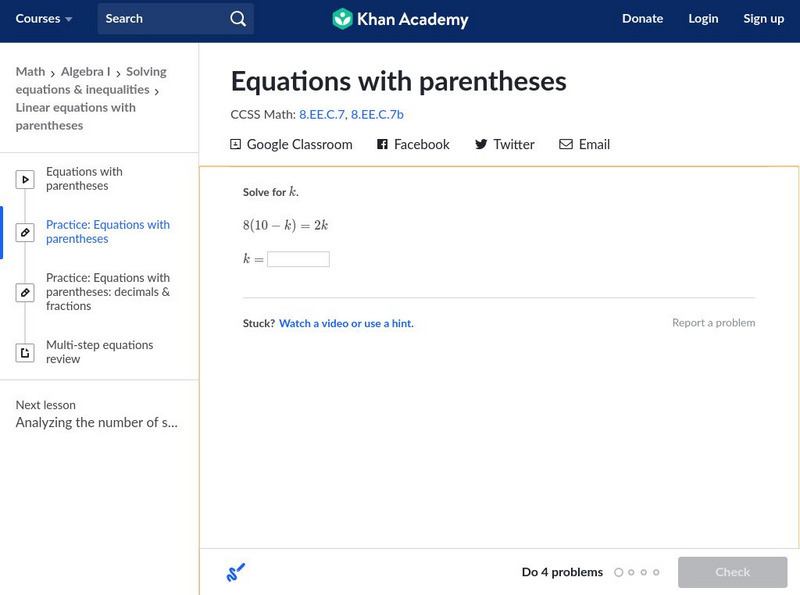Open the scratchpad pen icon
The width and height of the screenshot is (800, 595).
click(237, 572)
